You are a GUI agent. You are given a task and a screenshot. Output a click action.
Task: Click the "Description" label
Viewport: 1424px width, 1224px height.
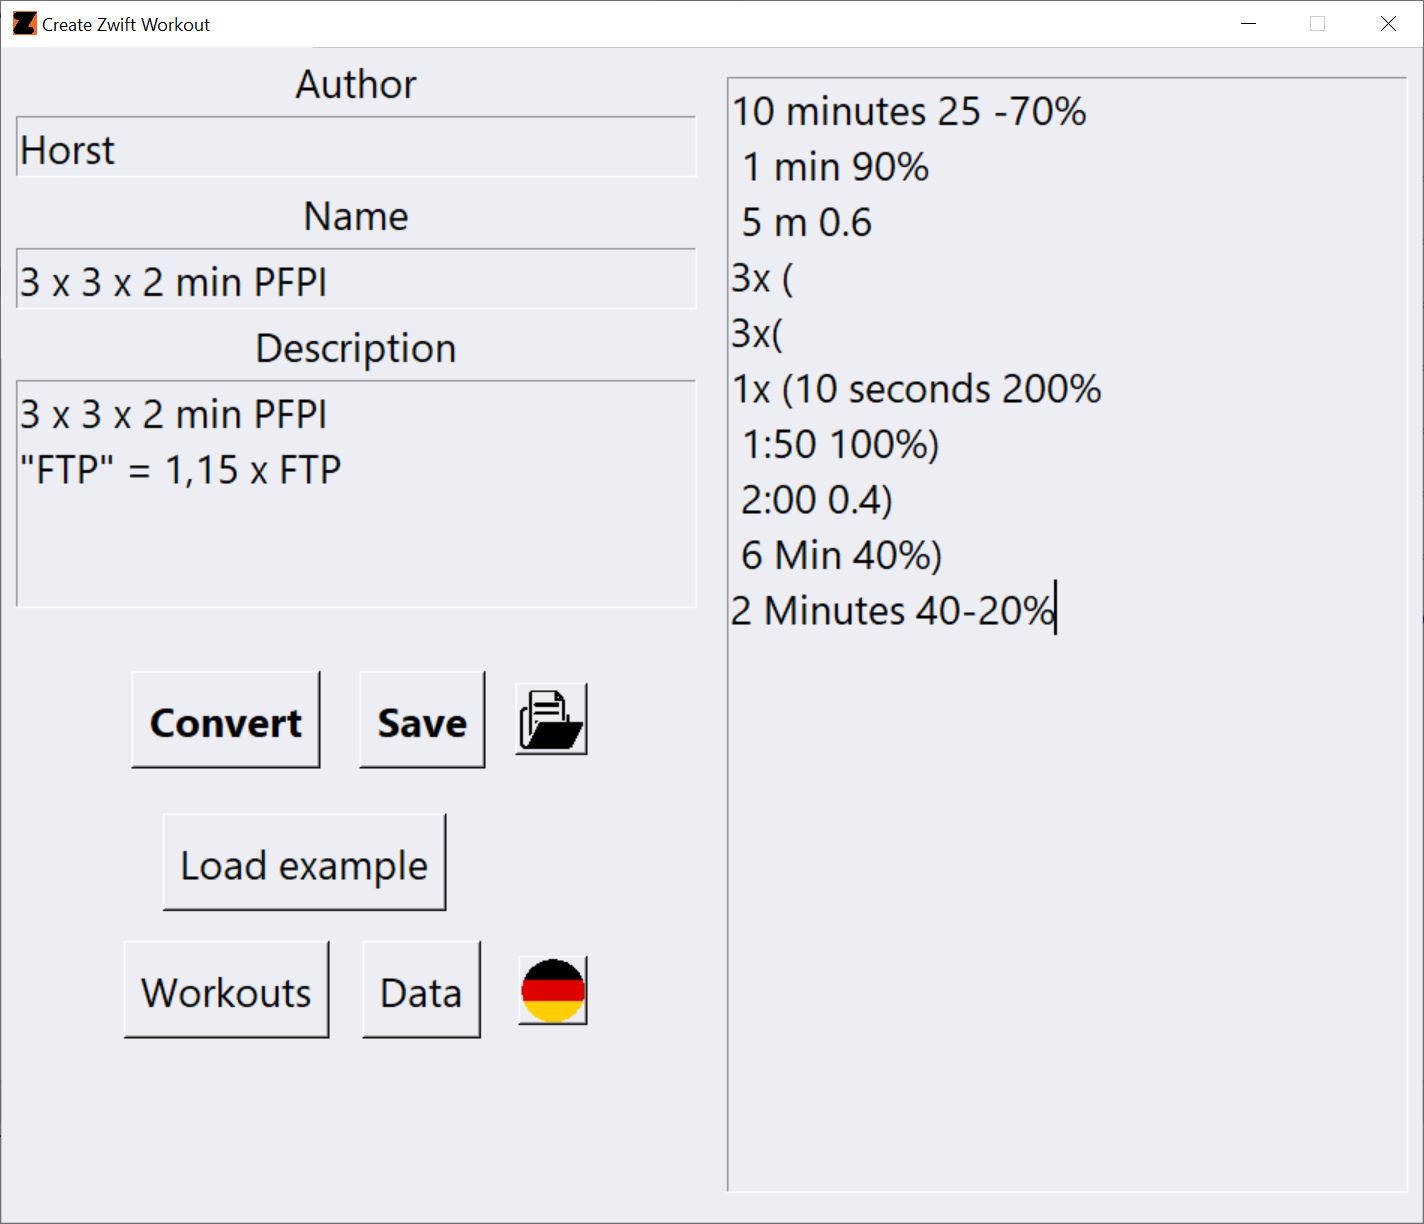[x=356, y=348]
